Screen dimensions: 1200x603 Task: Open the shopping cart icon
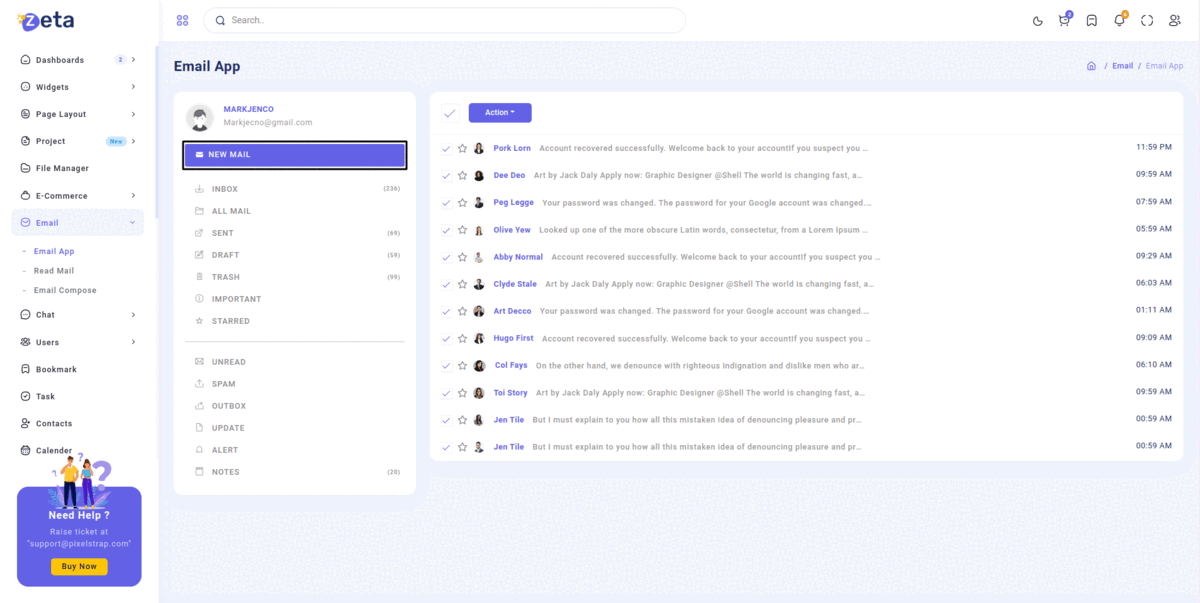coord(1064,21)
